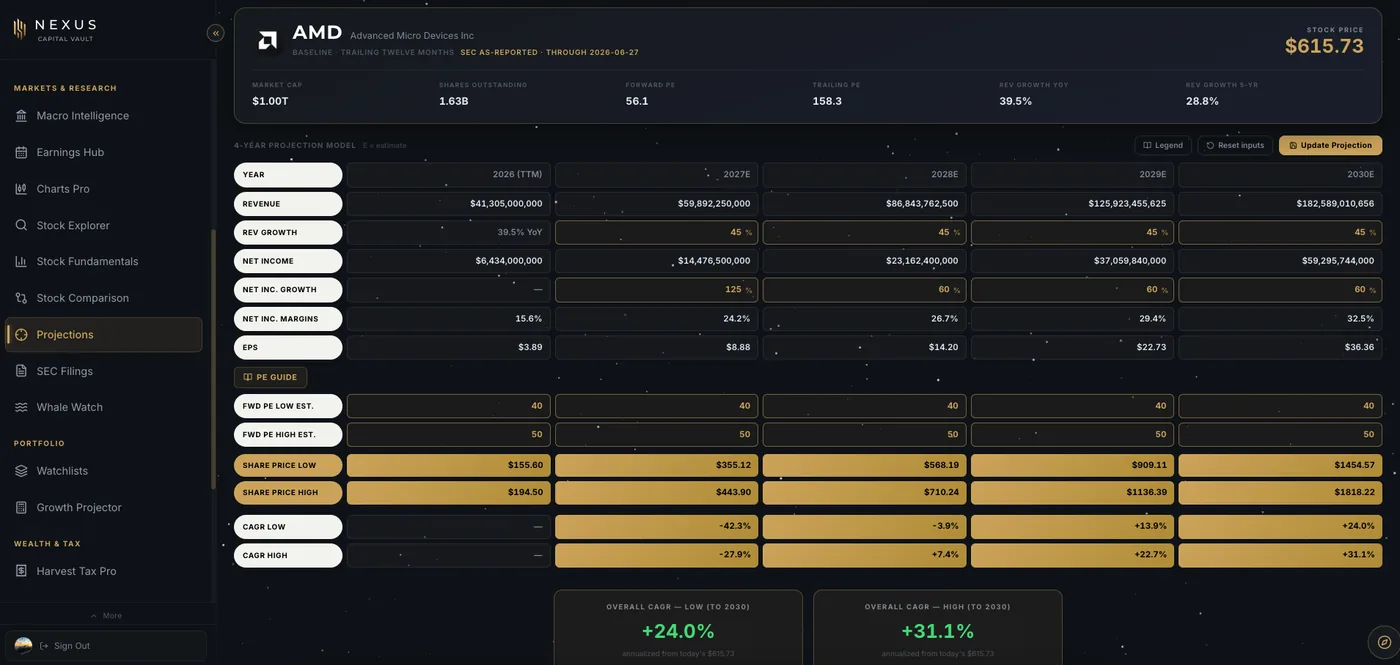Collapse the sidebar with double-chevron button
This screenshot has width=1400, height=665.
(216, 33)
